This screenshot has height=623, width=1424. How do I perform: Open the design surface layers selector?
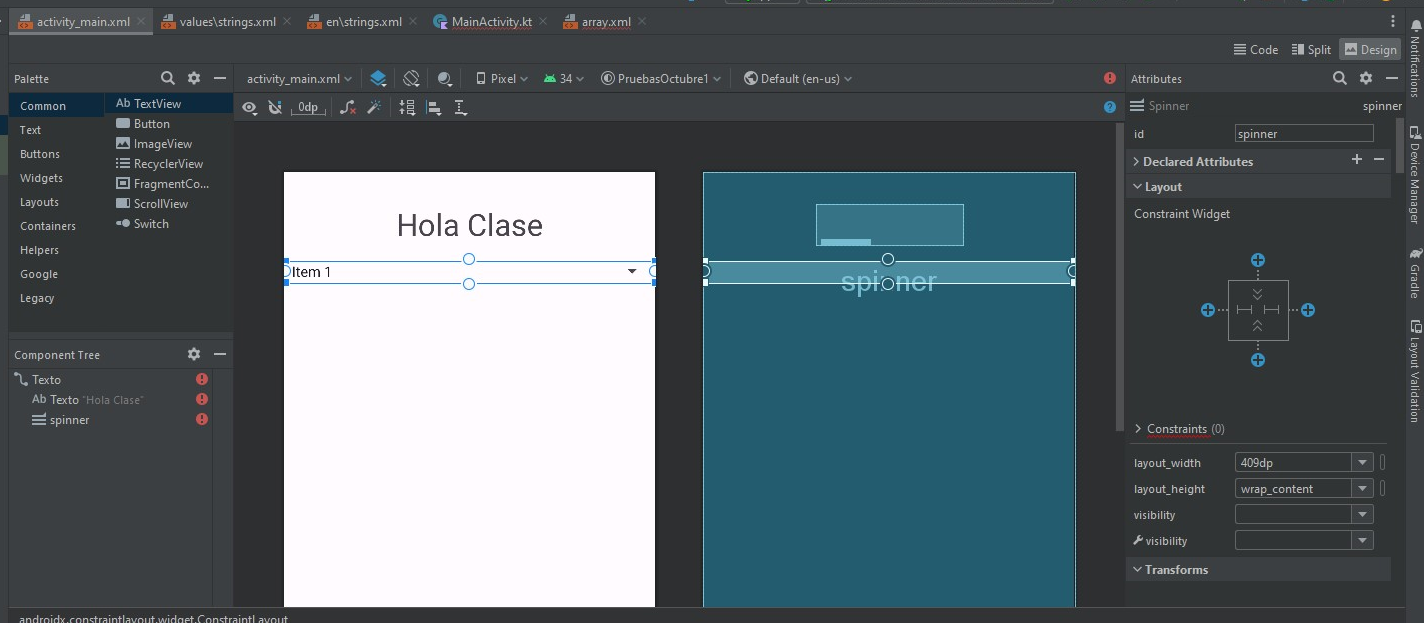coord(378,78)
